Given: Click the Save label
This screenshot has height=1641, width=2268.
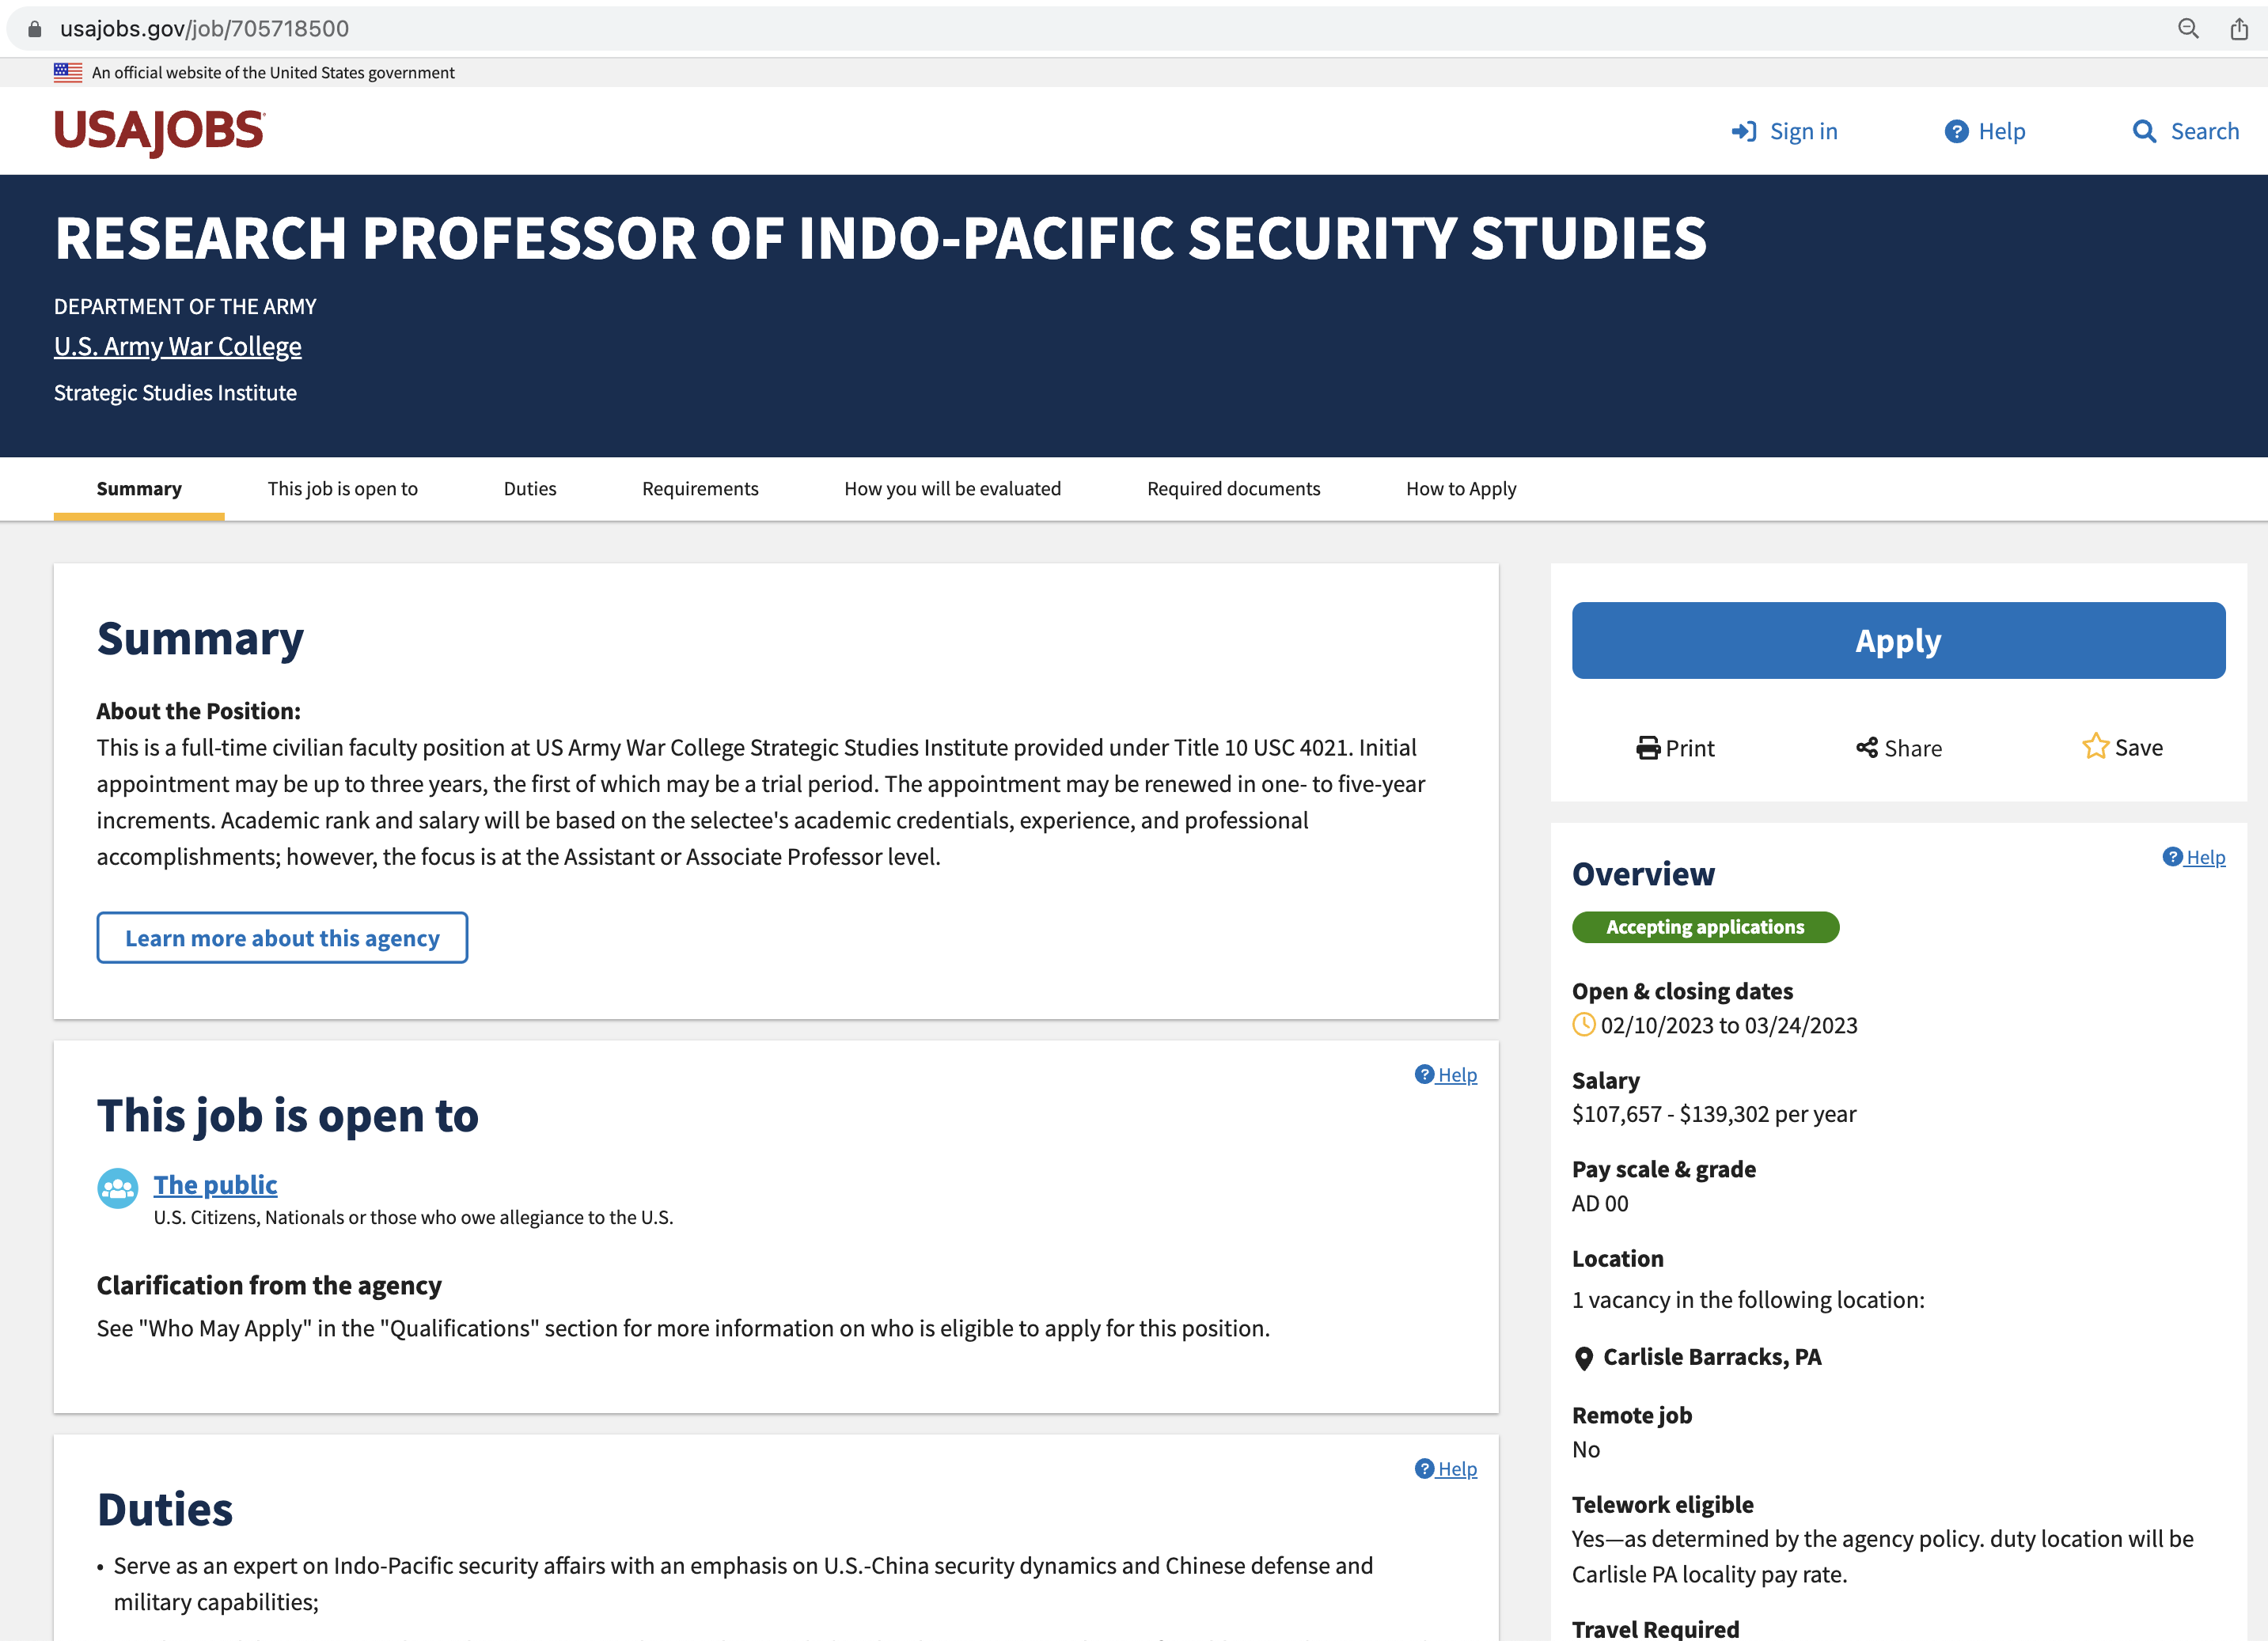Looking at the screenshot, I should click(2138, 748).
